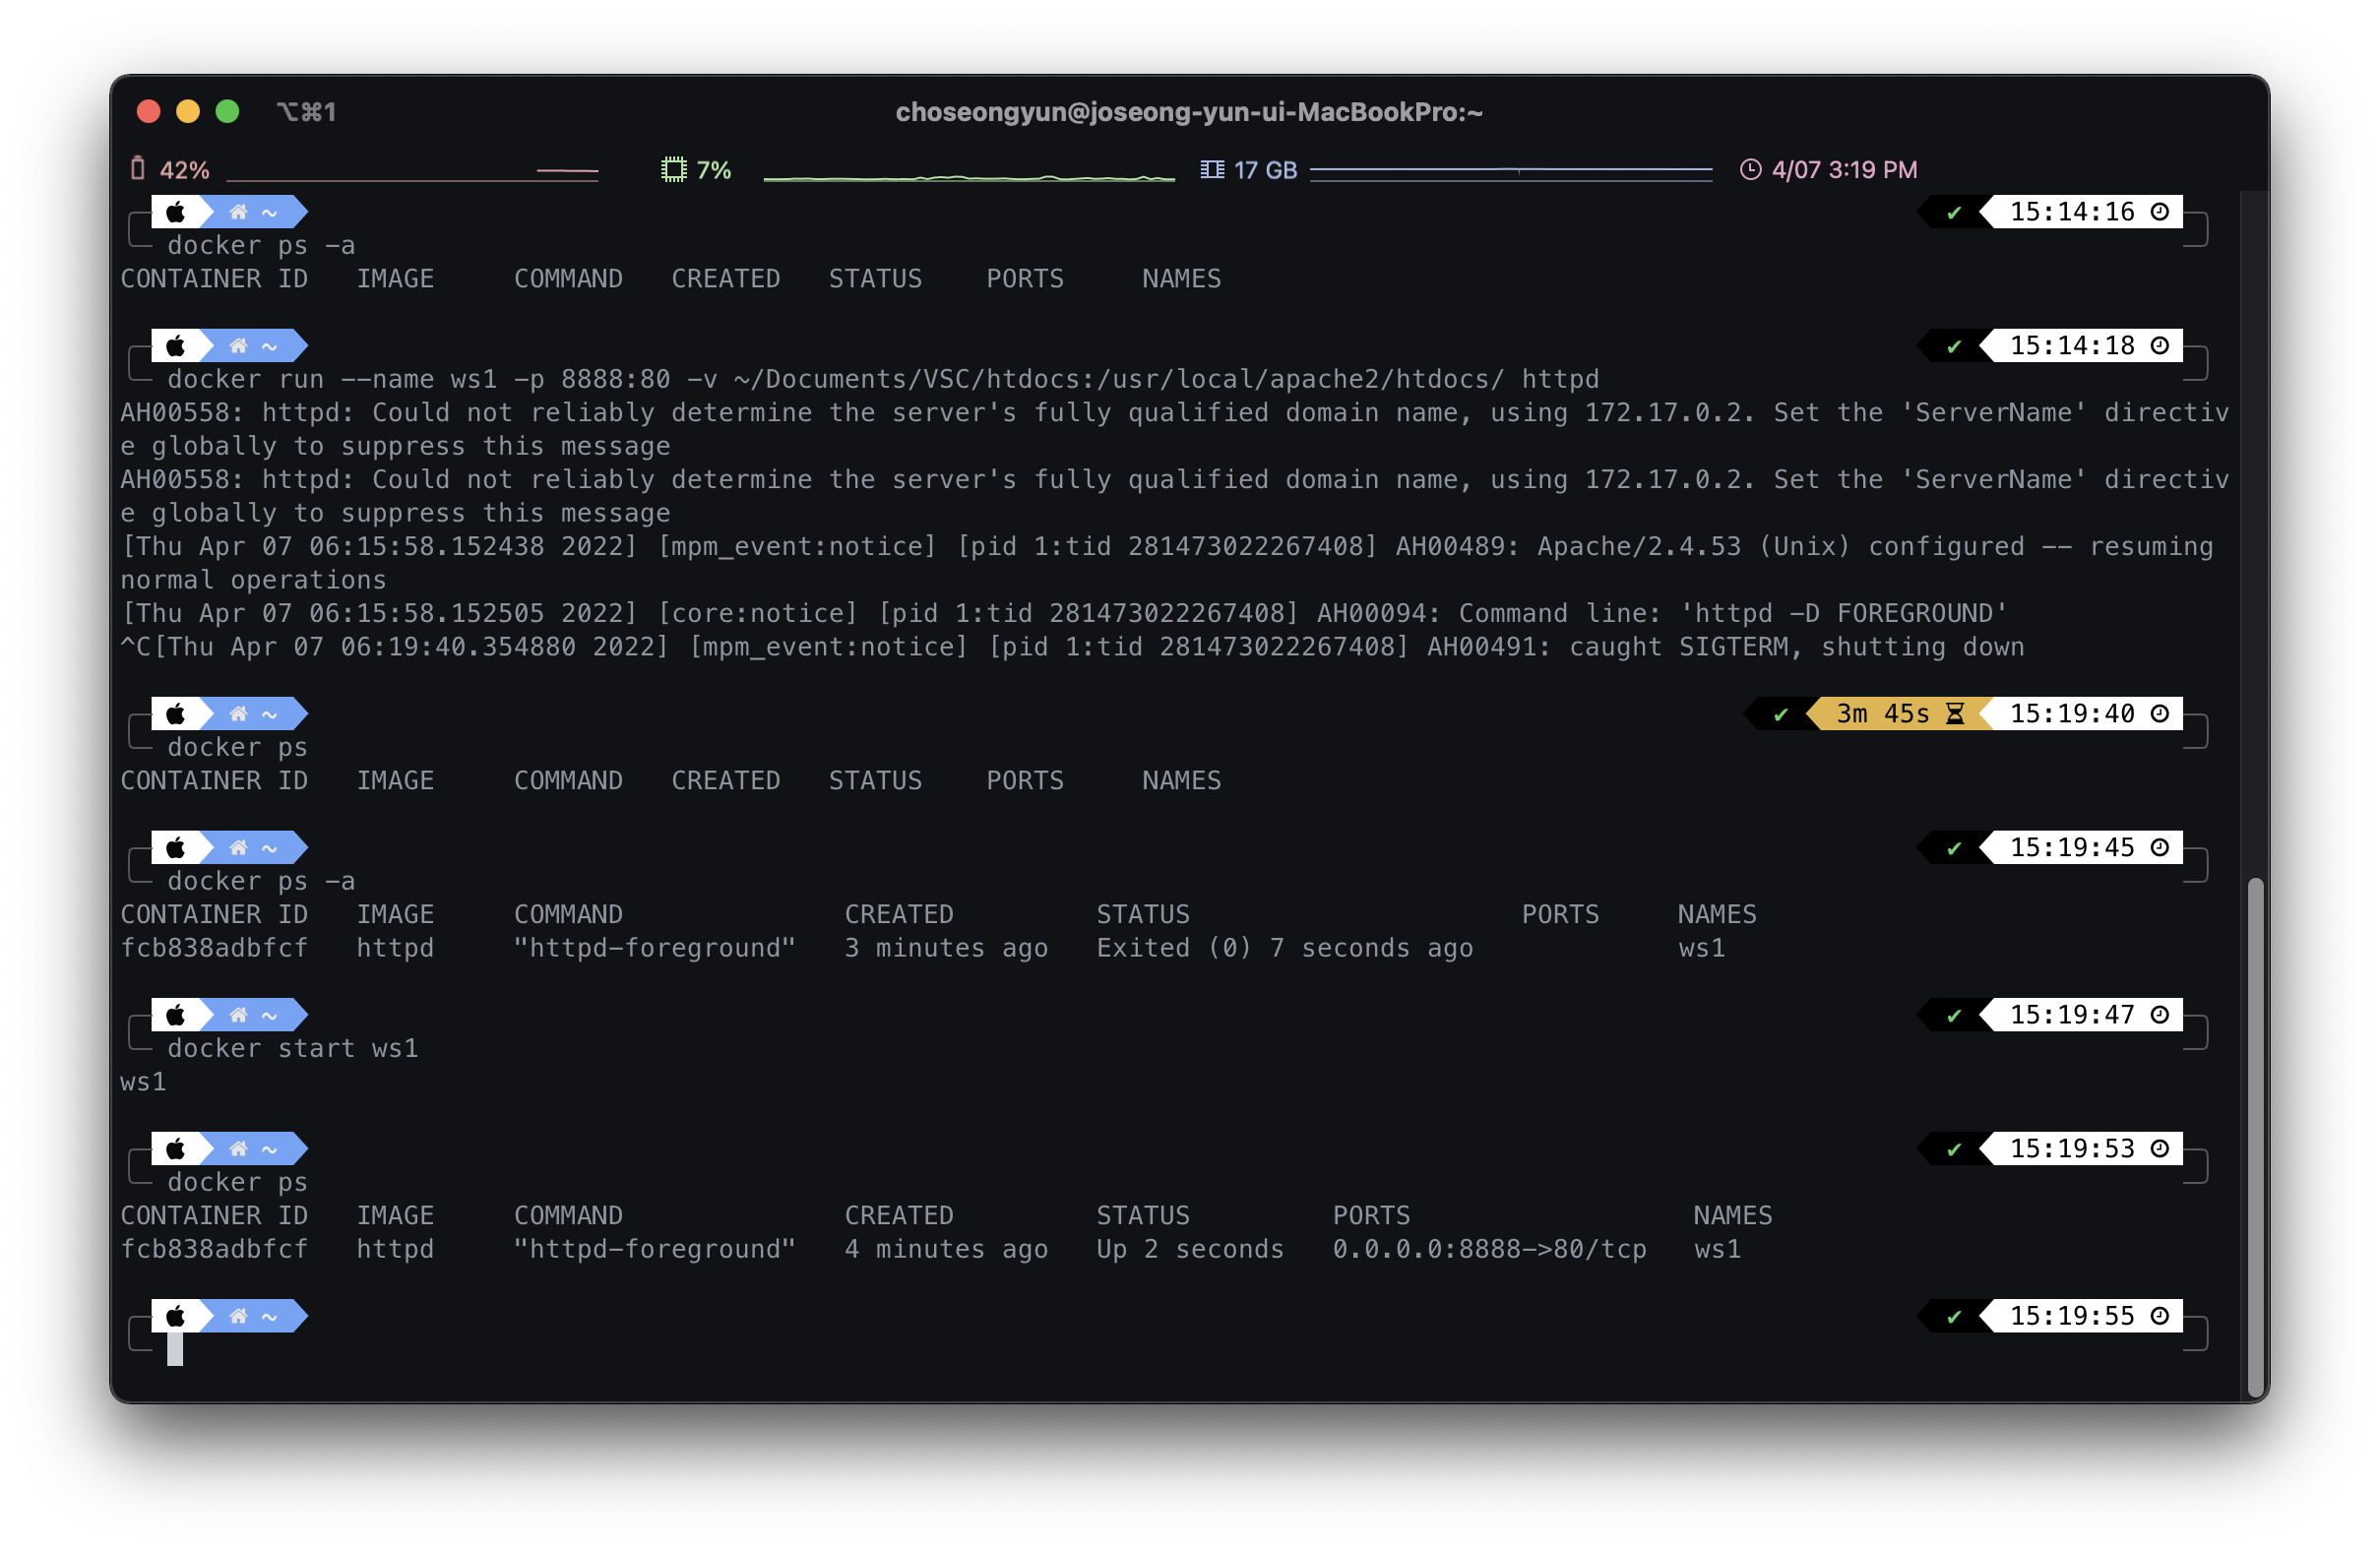Click the red close window button

149,111
